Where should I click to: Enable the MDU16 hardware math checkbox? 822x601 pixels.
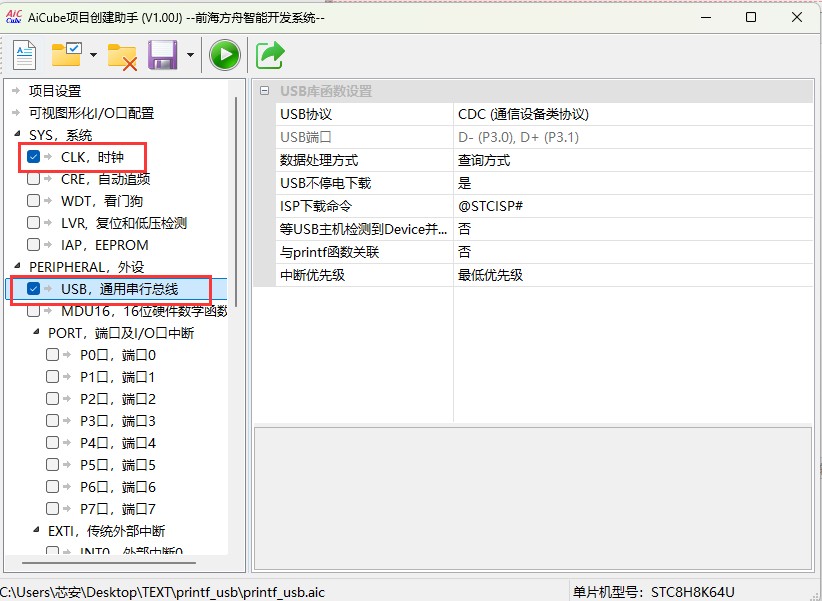point(34,311)
